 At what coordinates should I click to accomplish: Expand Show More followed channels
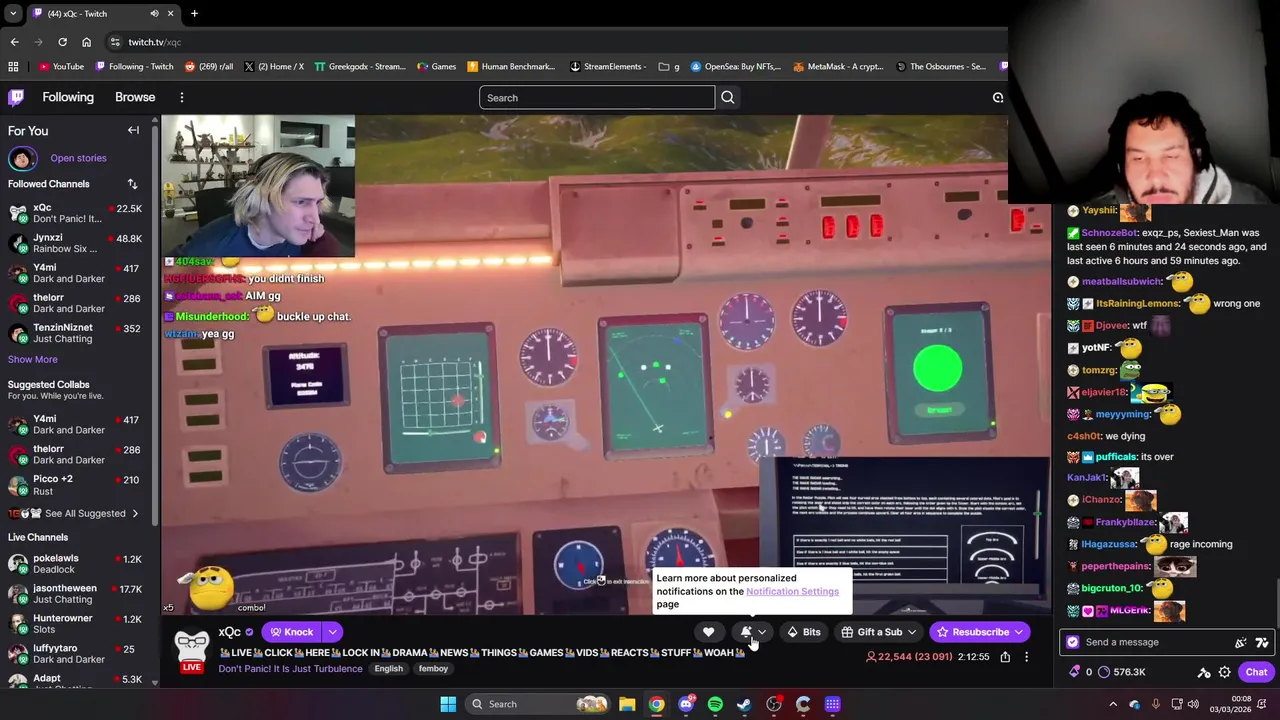33,360
